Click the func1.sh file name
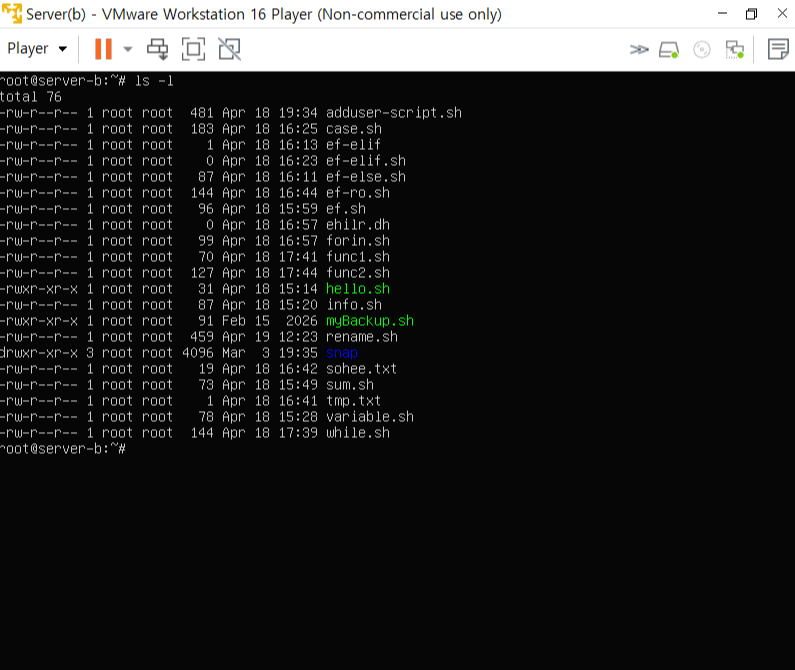This screenshot has width=795, height=670. point(358,257)
